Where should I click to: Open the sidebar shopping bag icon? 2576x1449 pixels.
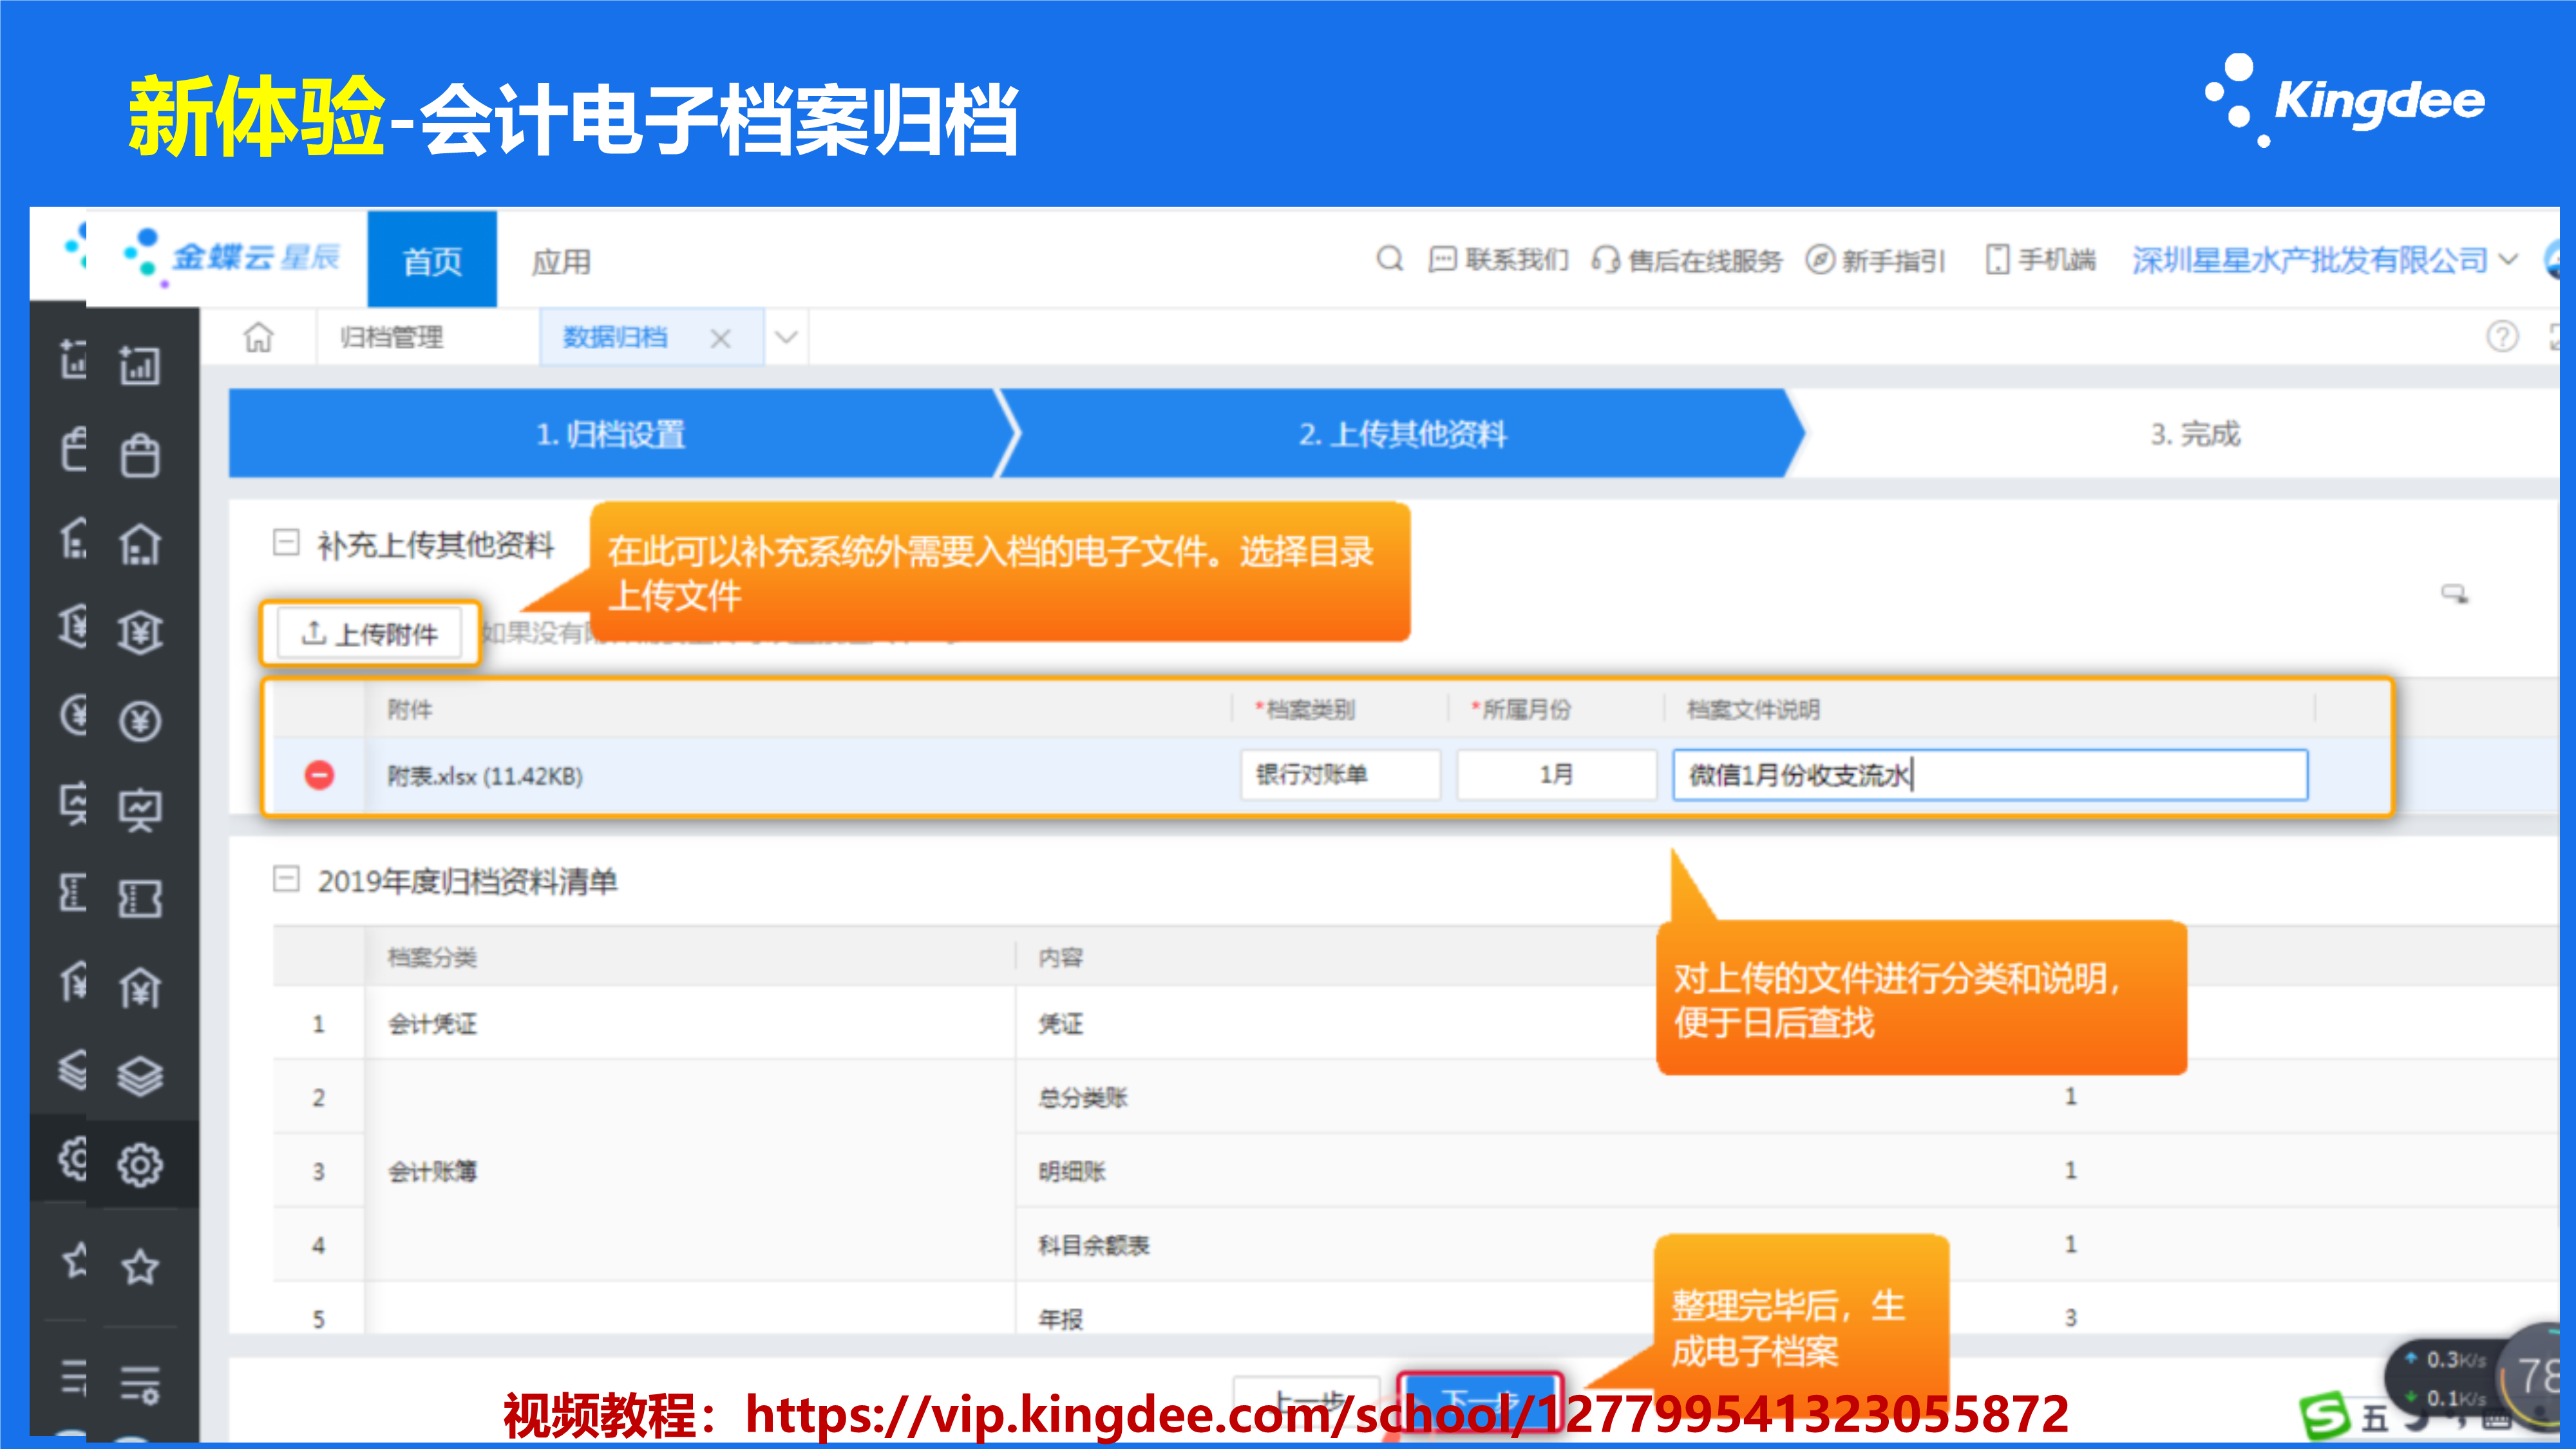(140, 455)
